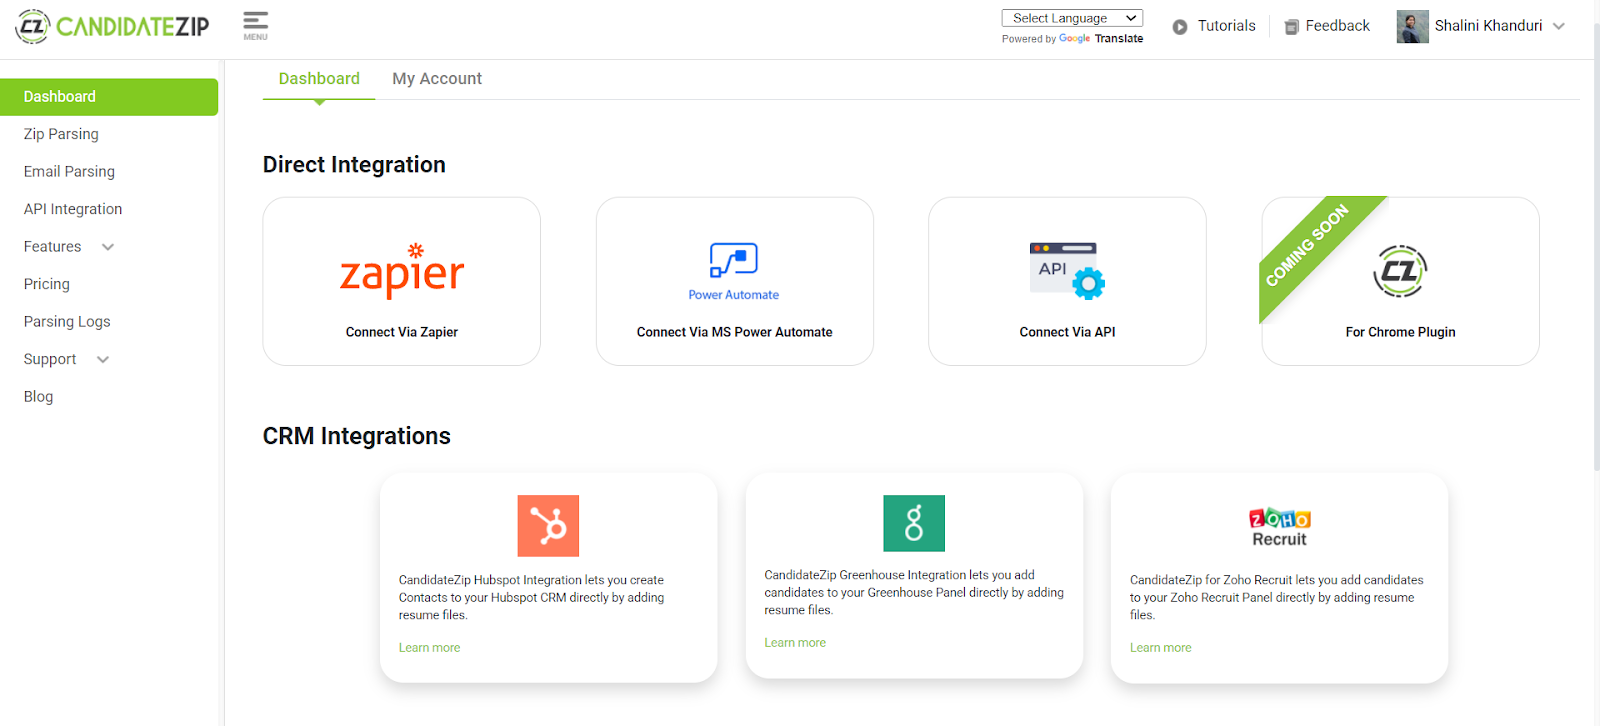Expand the Features sidebar submenu
1600x726 pixels.
click(x=108, y=247)
